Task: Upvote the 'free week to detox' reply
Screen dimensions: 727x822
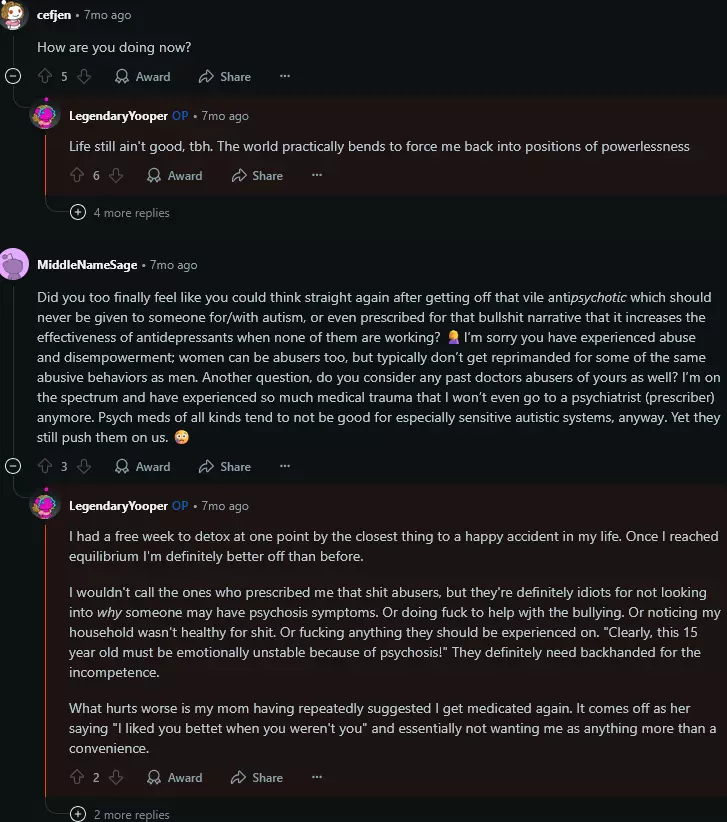Action: click(x=76, y=777)
